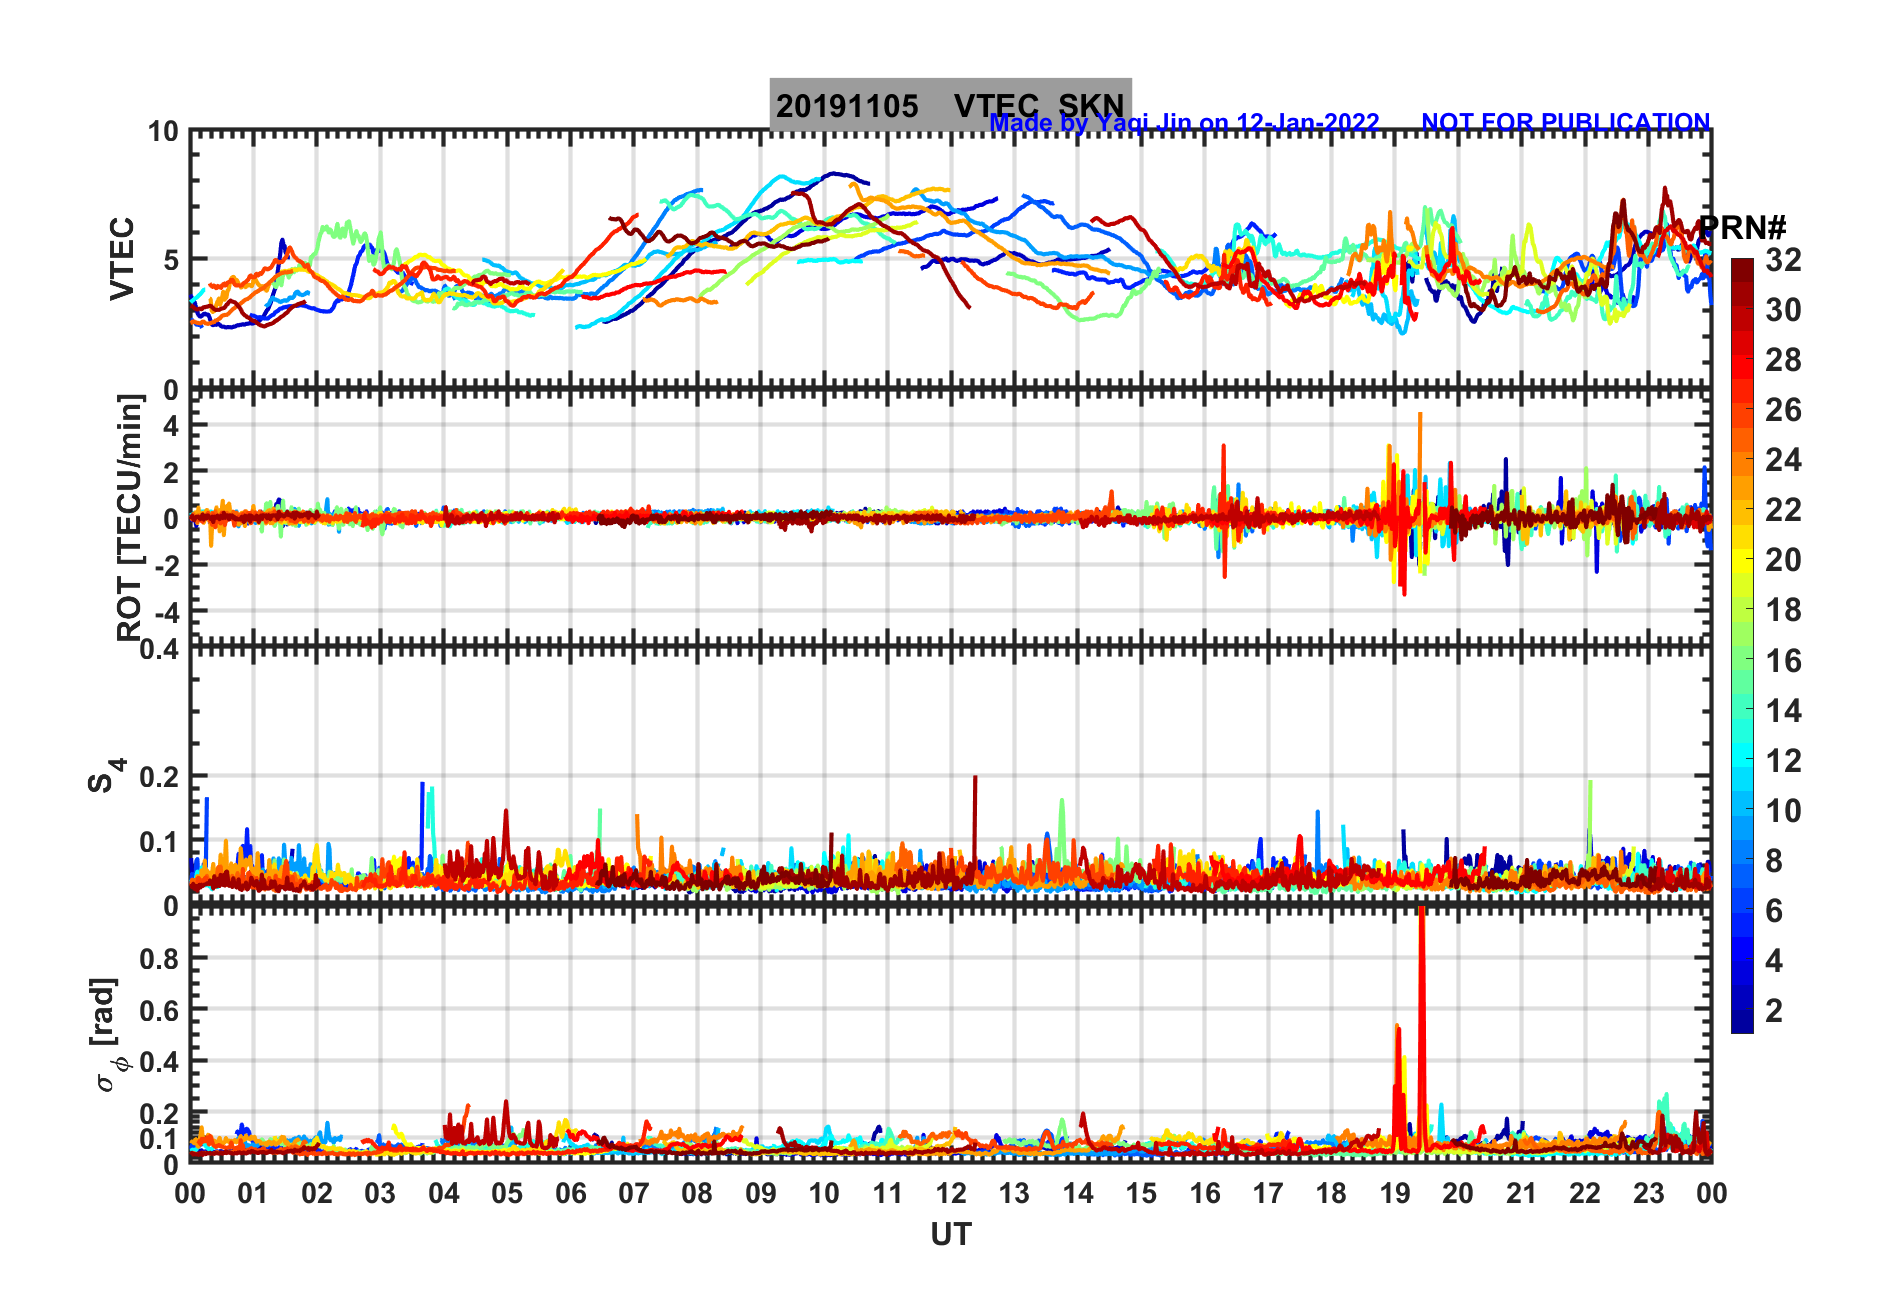Click the ROT axis tick label -2
The image size is (1902, 1292).
tap(165, 565)
